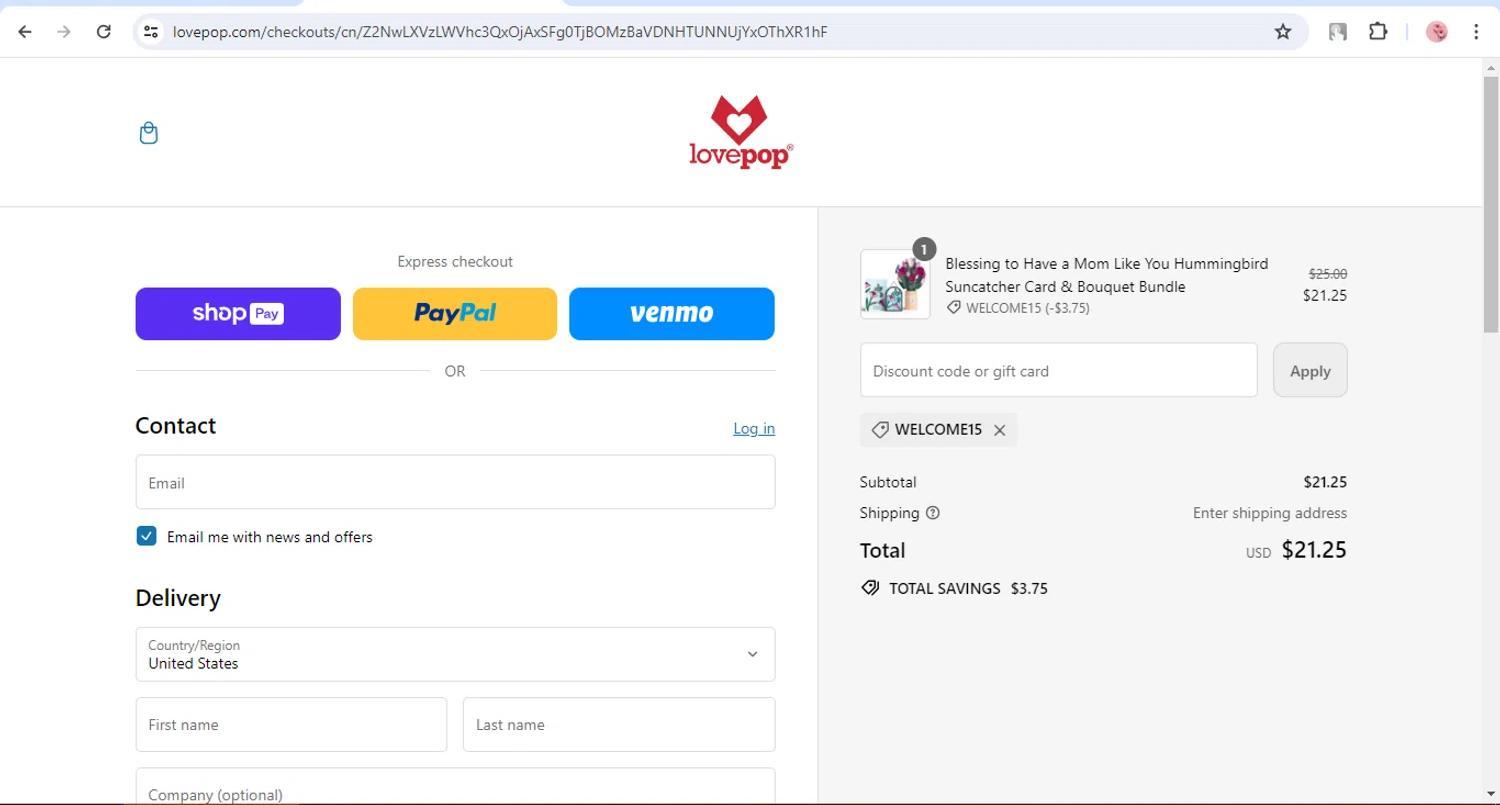Click the Delivery heading
The width and height of the screenshot is (1500, 805).
coord(178,598)
